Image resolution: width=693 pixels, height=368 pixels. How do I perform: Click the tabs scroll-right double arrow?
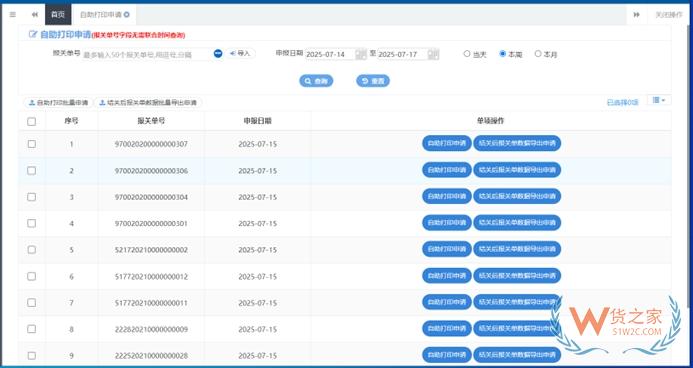tap(636, 15)
